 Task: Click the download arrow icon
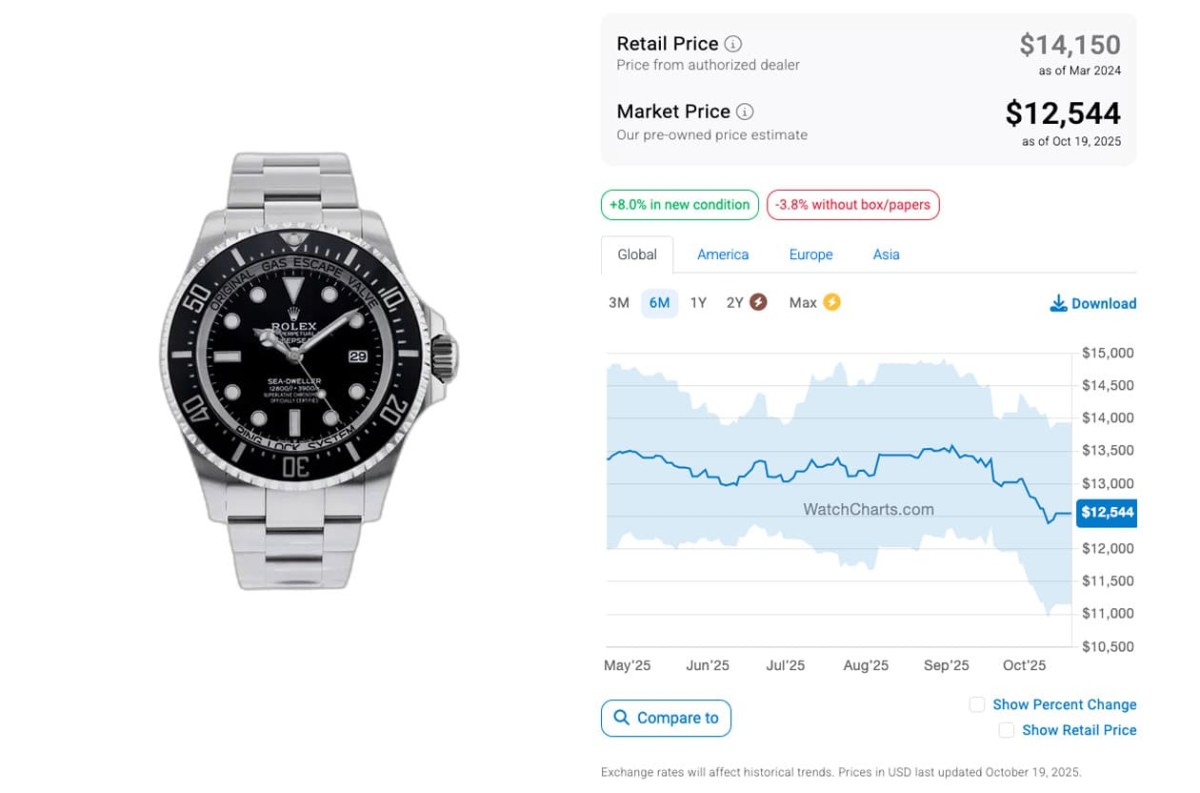click(1058, 303)
